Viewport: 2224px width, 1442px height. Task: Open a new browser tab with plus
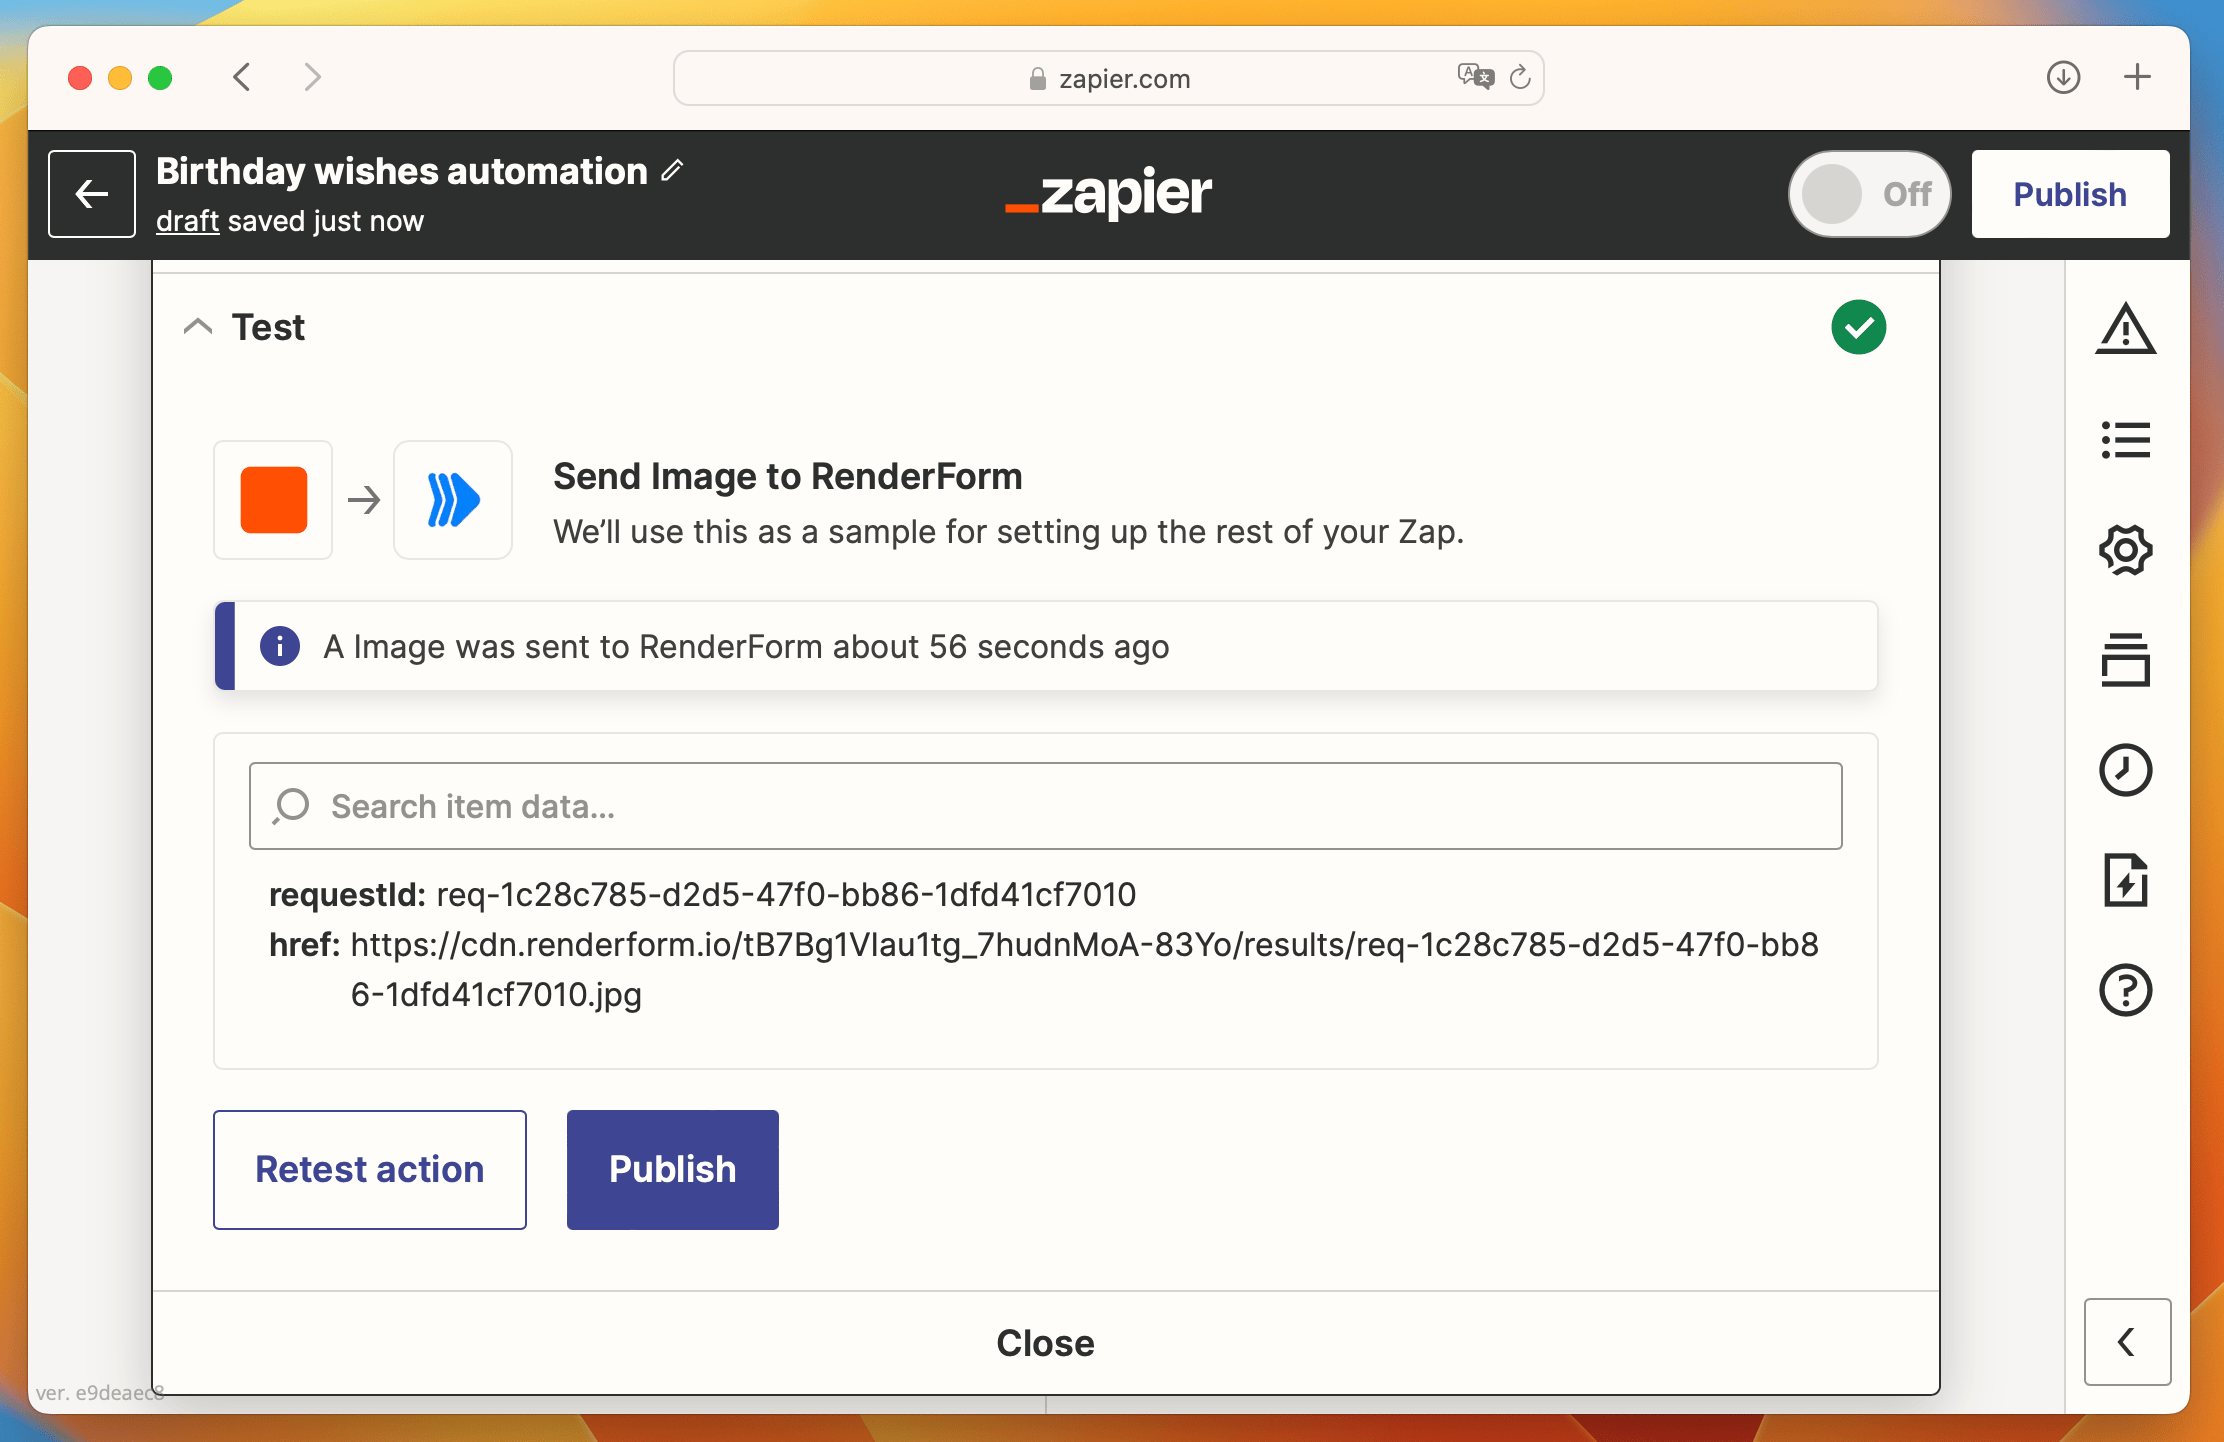tap(2138, 77)
